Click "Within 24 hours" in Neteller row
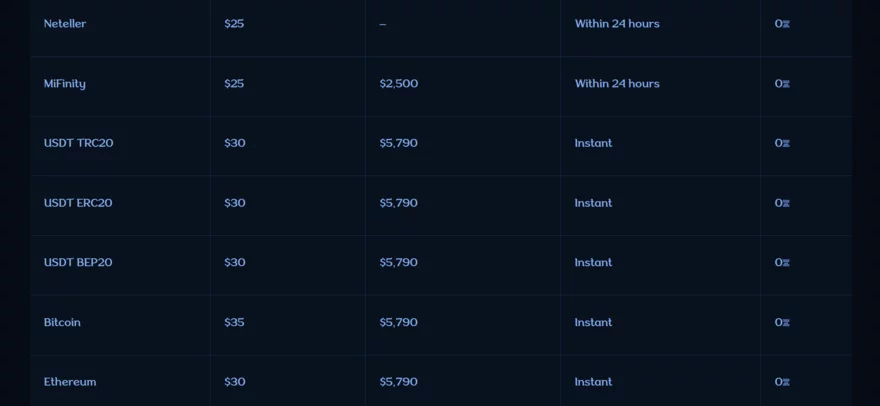The height and width of the screenshot is (406, 880). (617, 24)
